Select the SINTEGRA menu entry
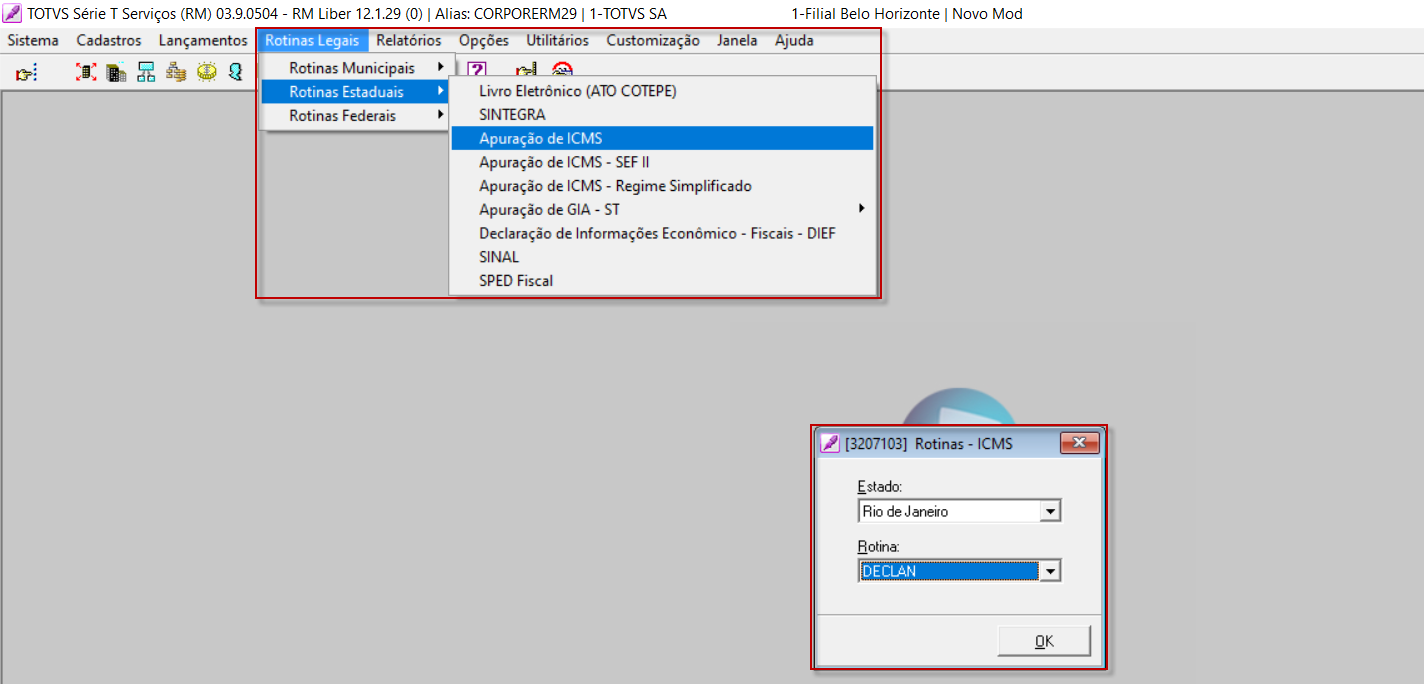The height and width of the screenshot is (684, 1424). (662, 115)
